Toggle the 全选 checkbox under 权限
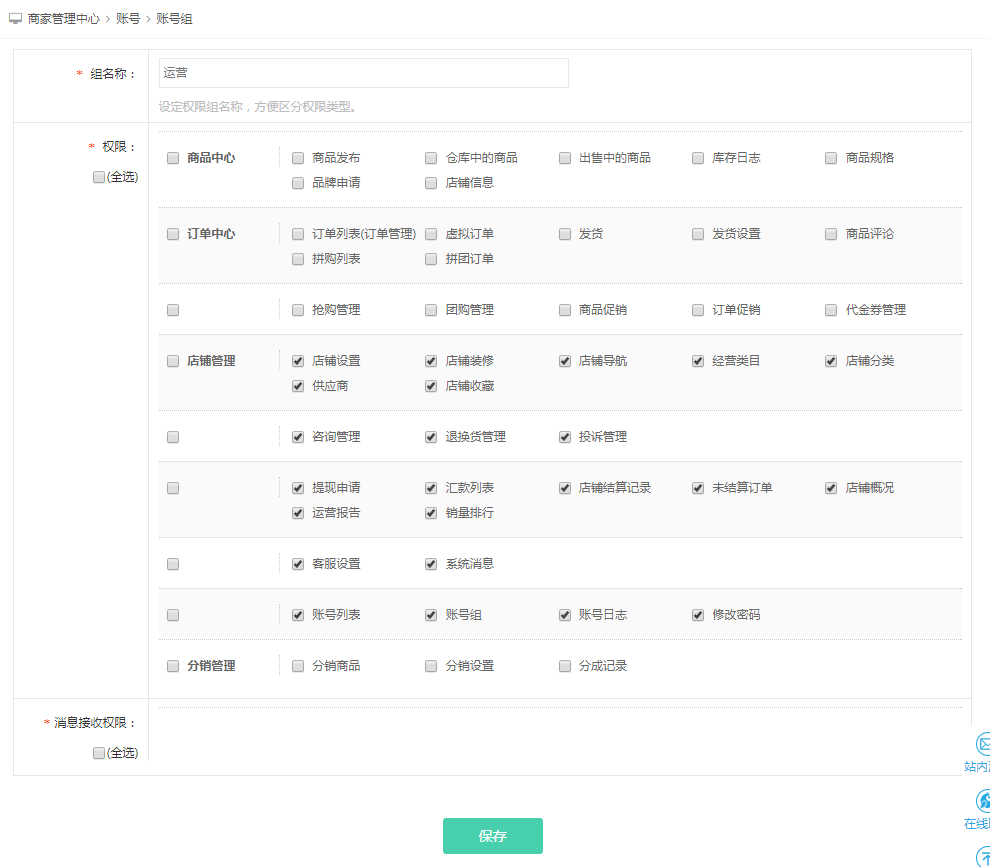Image resolution: width=990 pixels, height=867 pixels. (x=99, y=177)
